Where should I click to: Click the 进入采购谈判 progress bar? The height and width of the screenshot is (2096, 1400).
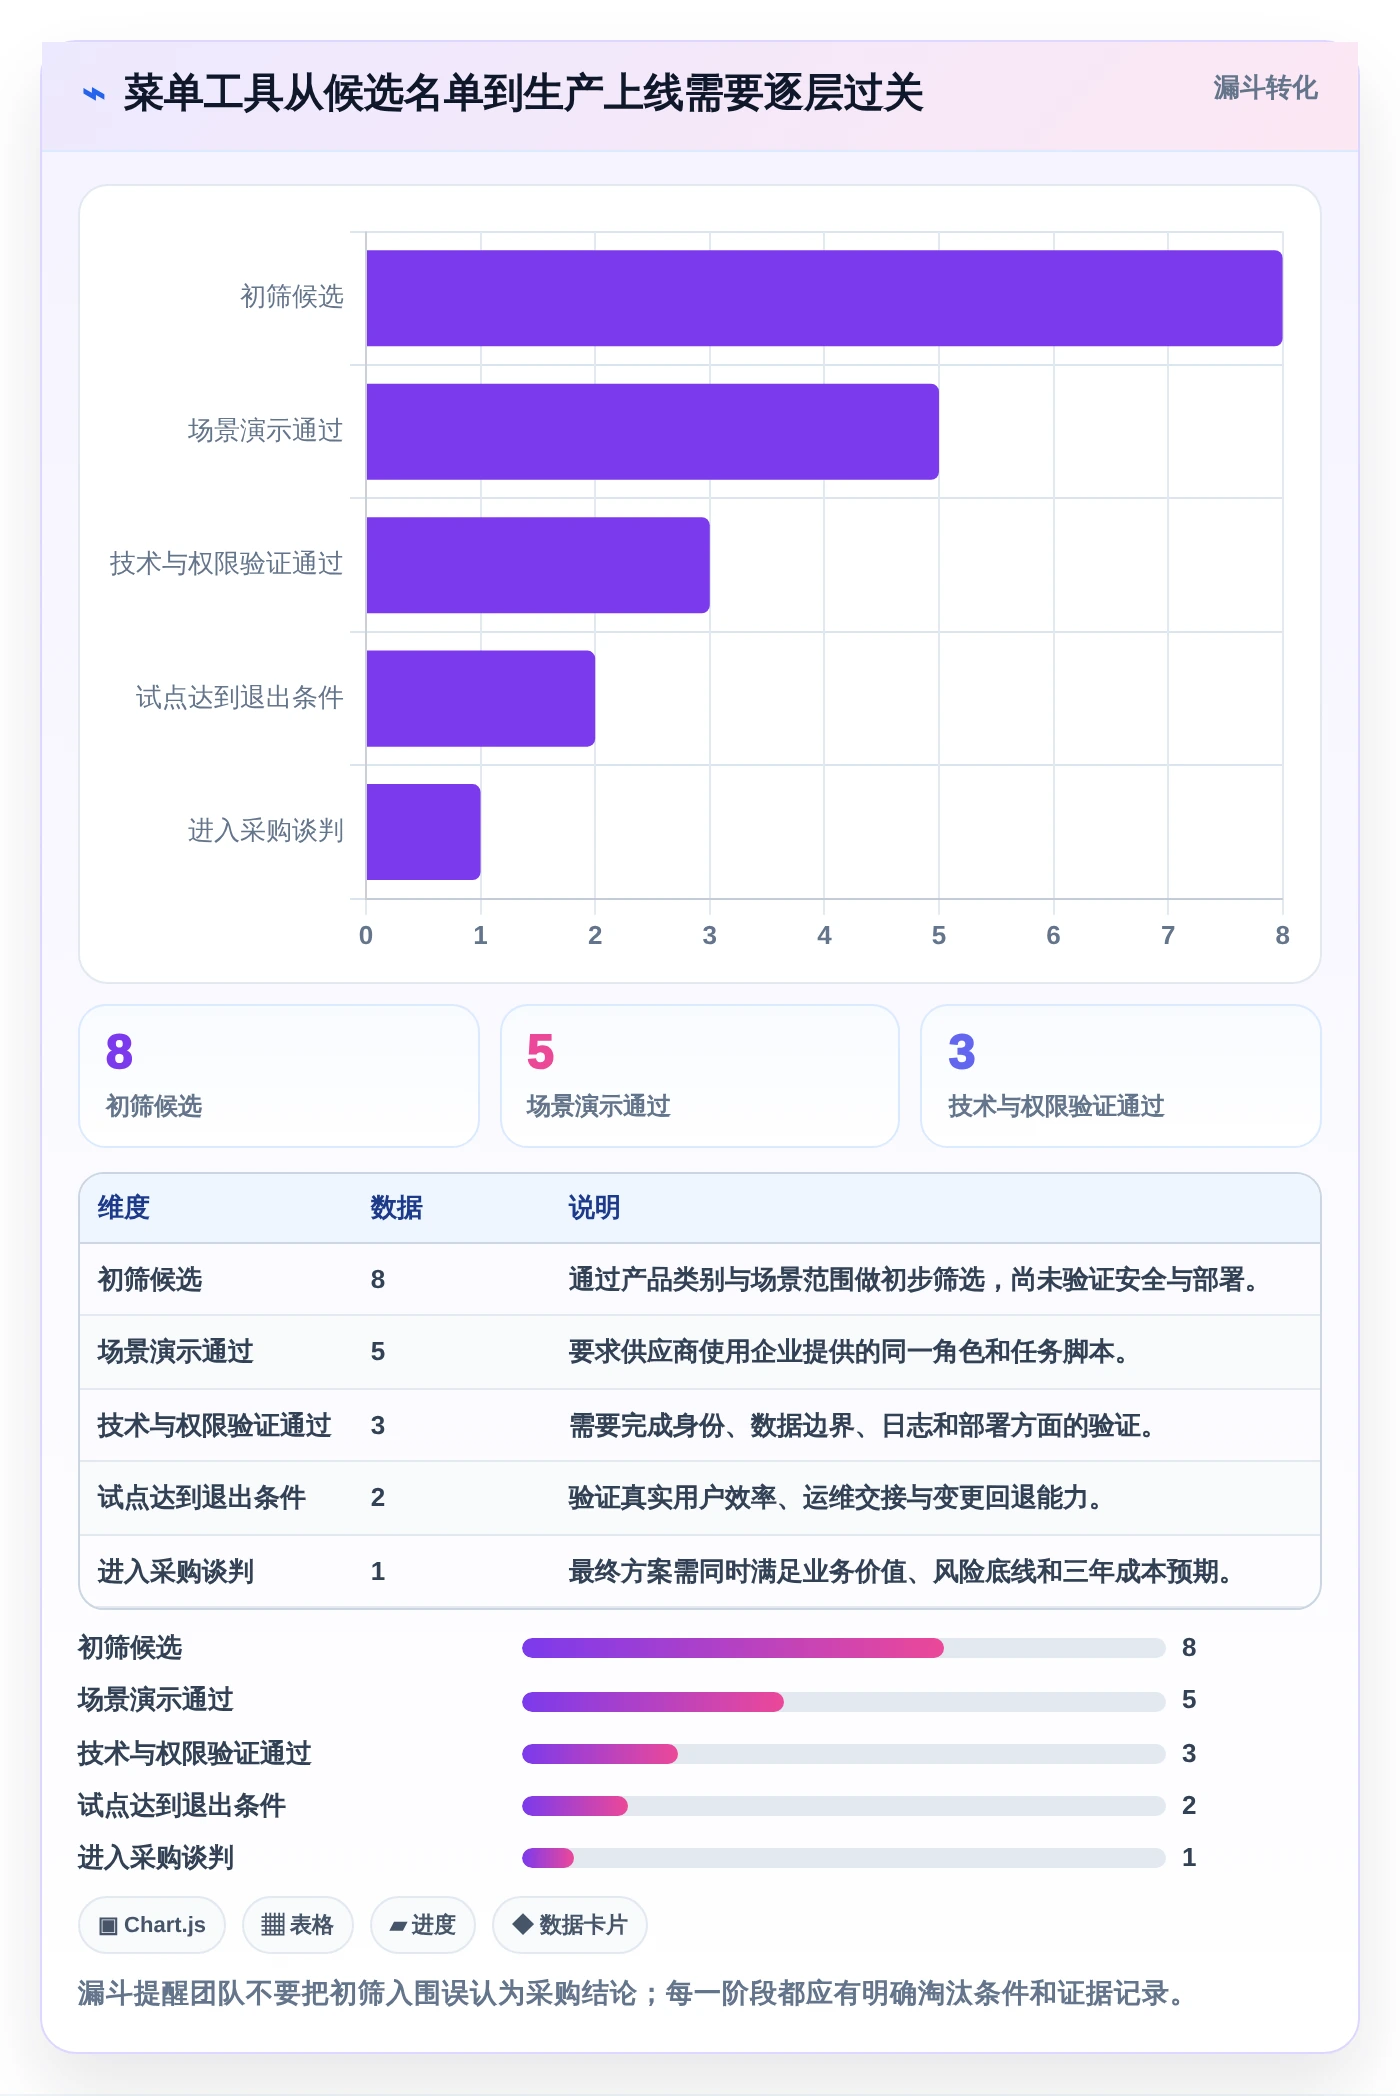[x=844, y=1858]
